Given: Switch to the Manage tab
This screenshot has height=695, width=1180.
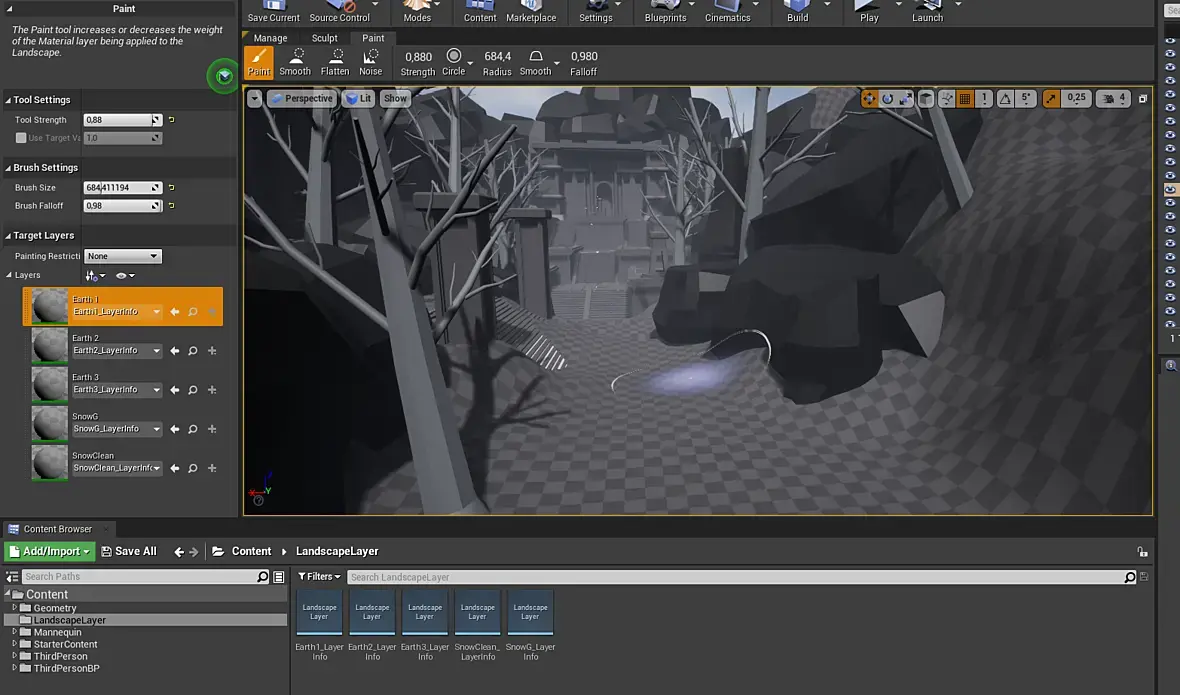Looking at the screenshot, I should 270,38.
